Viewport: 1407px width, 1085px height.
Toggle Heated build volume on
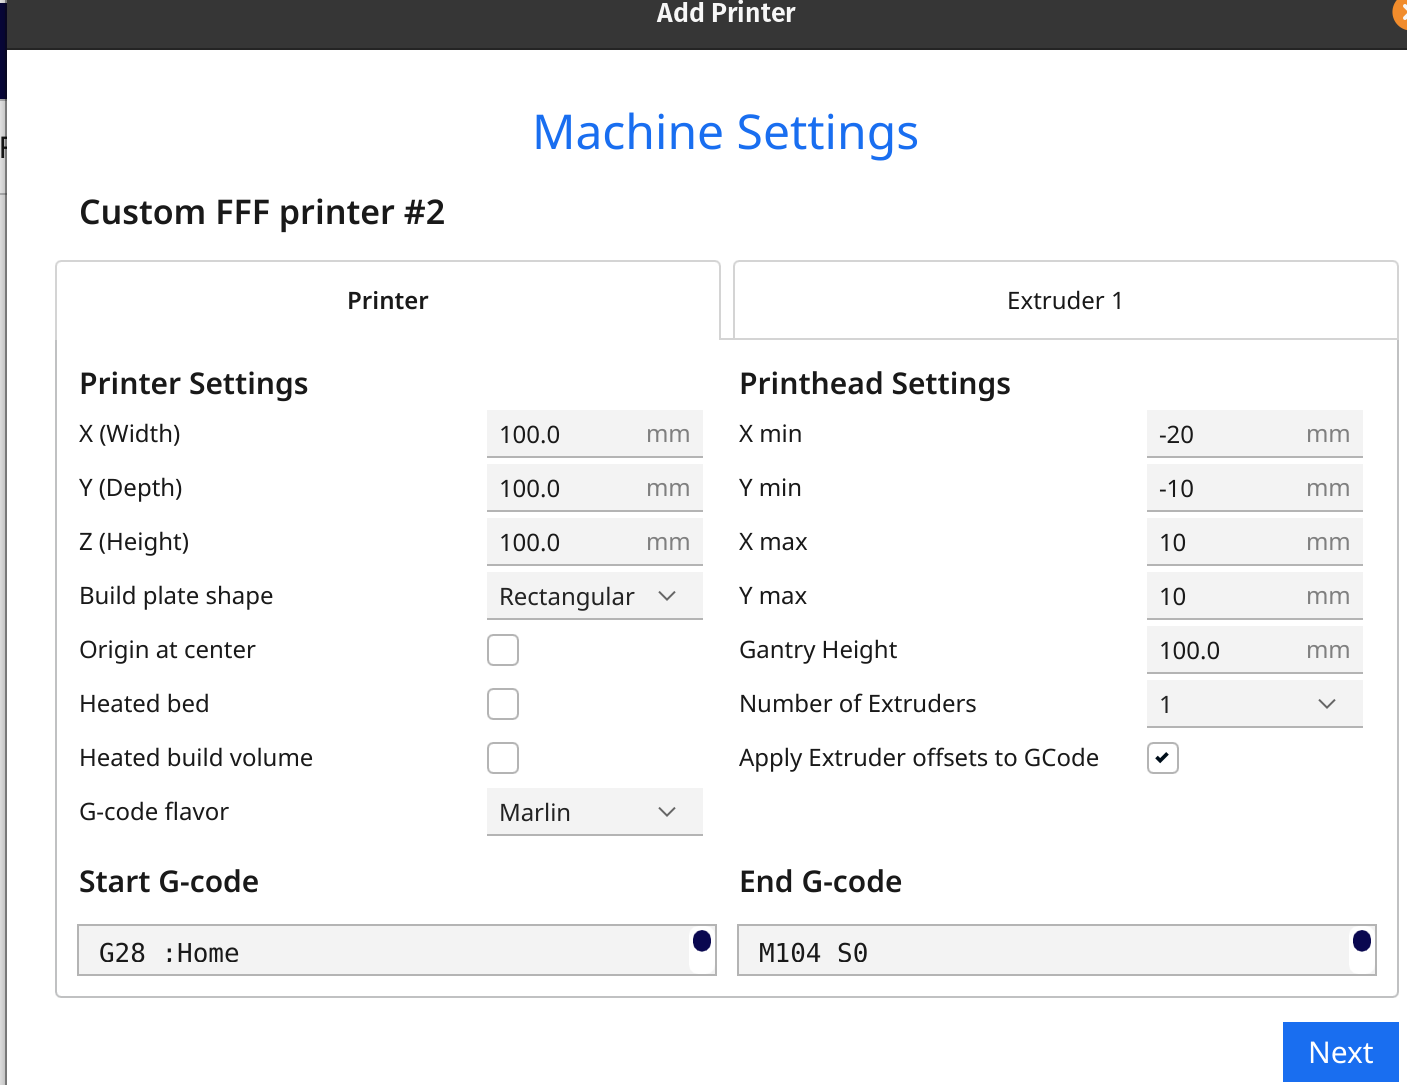click(x=503, y=757)
